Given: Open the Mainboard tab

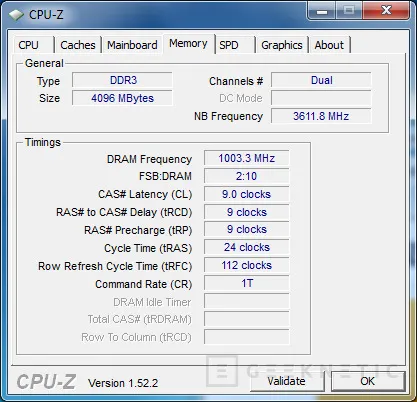Looking at the screenshot, I should (x=132, y=45).
